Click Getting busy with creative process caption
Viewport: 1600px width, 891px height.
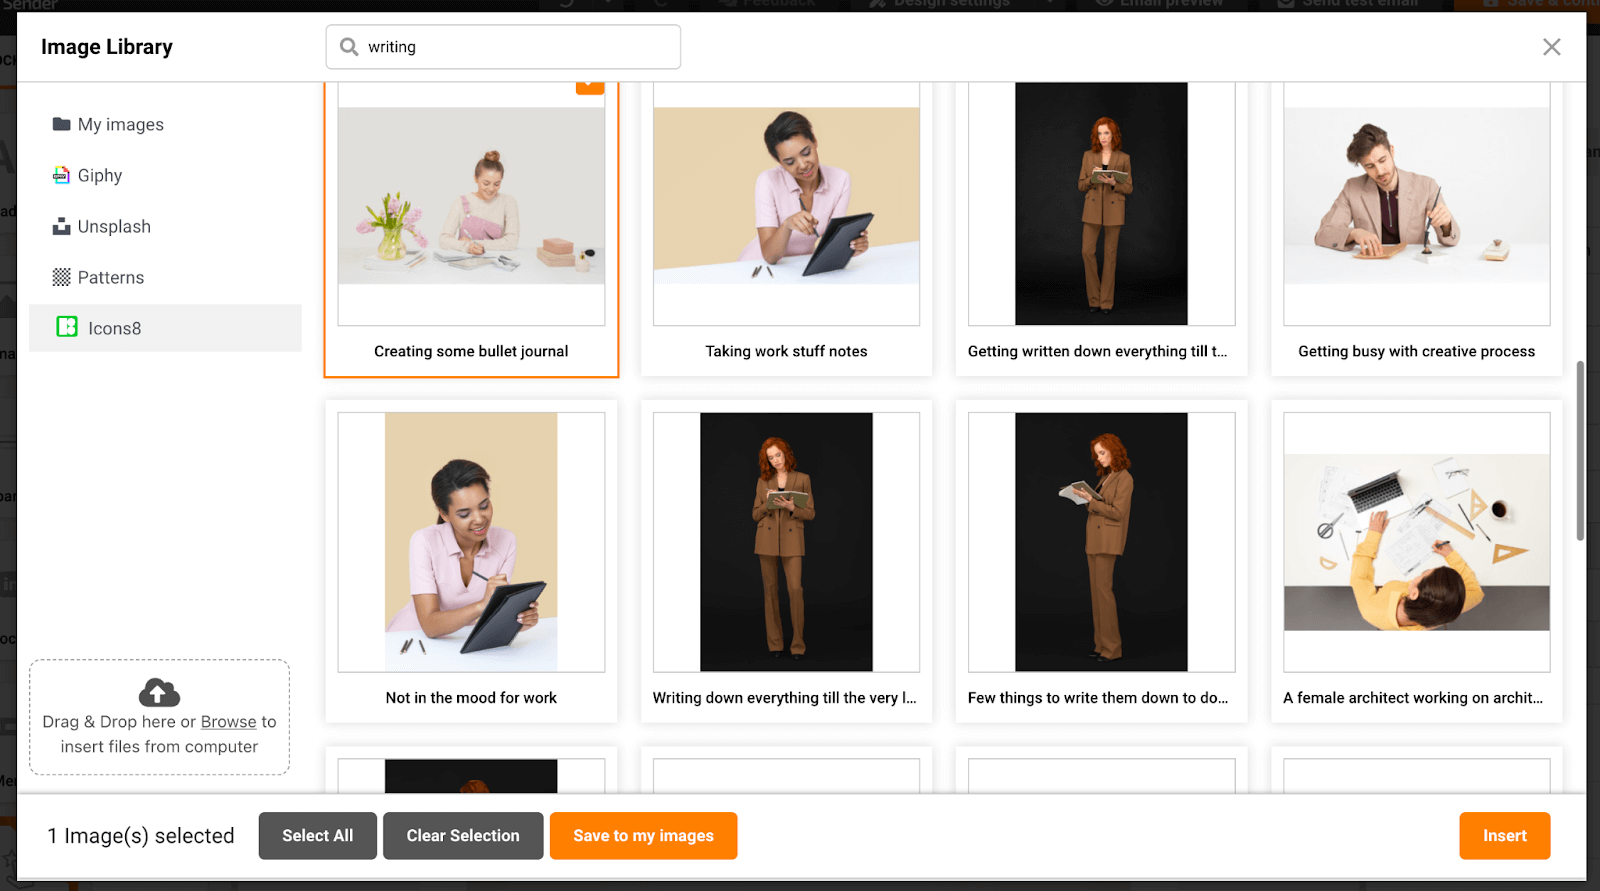[x=1416, y=351]
